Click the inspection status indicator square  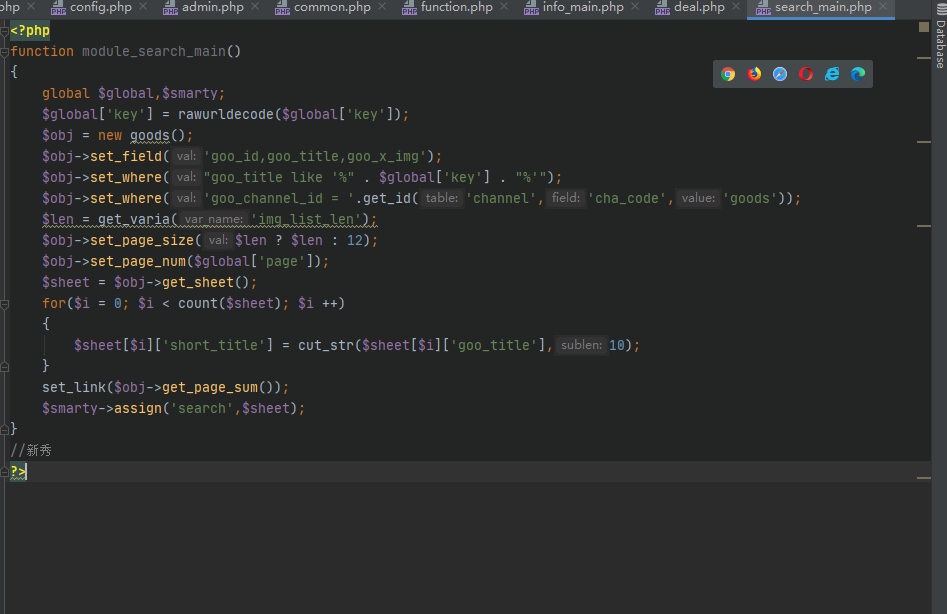click(x=923, y=27)
